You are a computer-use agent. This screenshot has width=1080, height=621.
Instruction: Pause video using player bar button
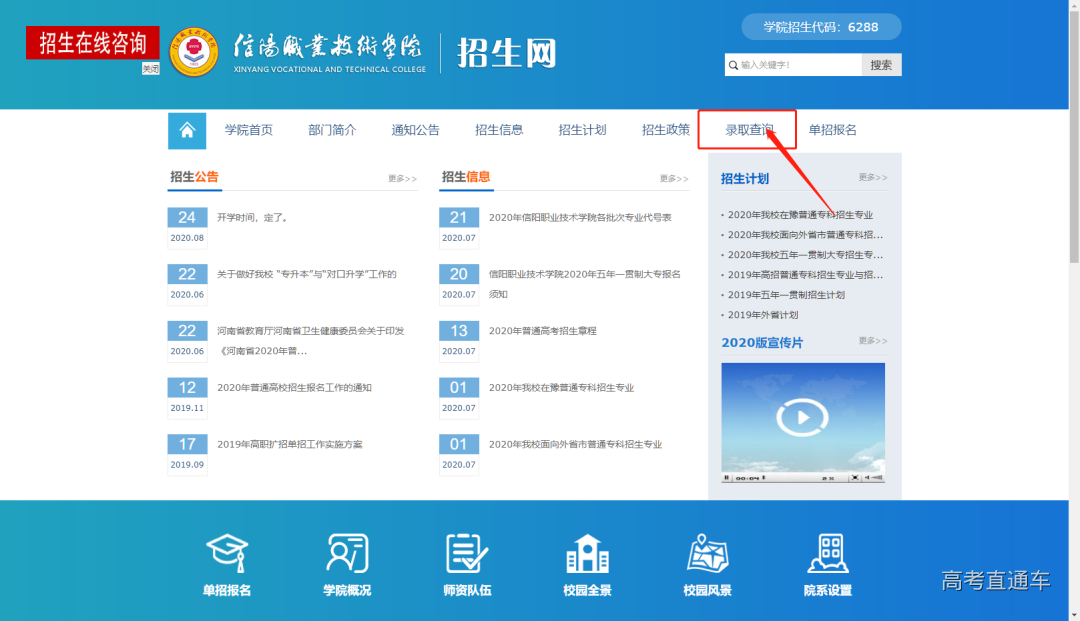click(x=727, y=479)
